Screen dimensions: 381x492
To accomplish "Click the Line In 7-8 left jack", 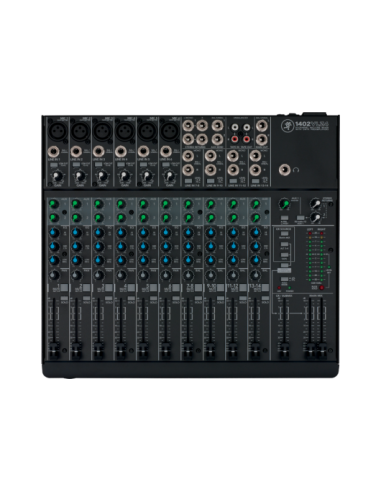I will point(188,156).
